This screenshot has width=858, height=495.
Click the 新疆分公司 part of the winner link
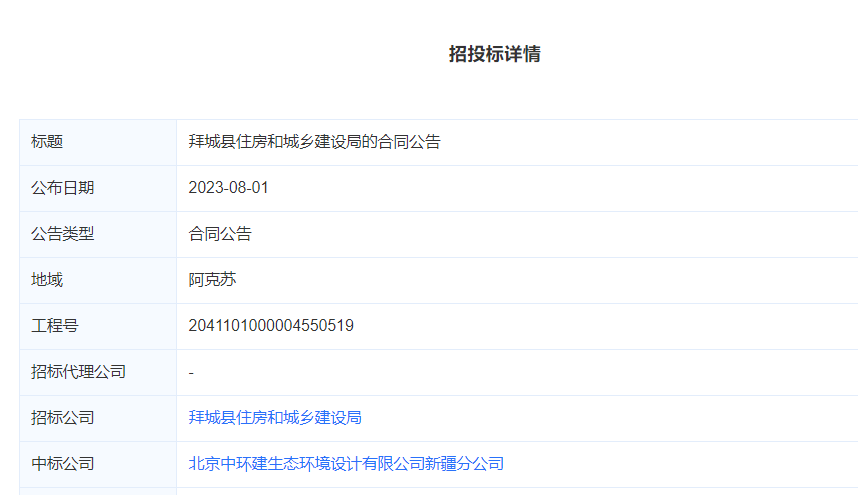click(464, 464)
